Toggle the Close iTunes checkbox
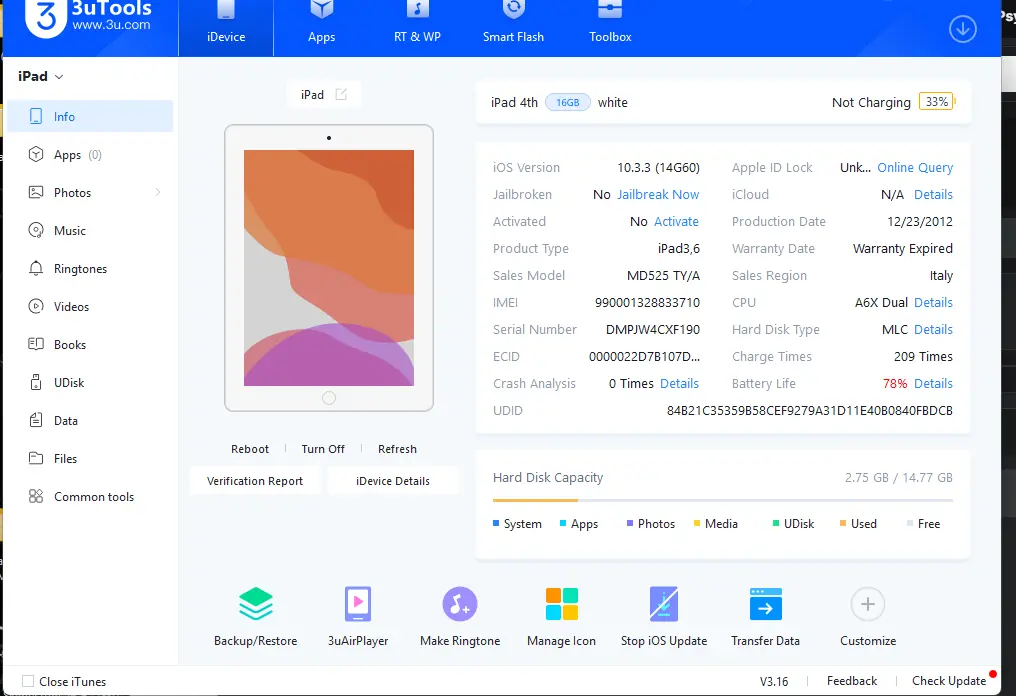This screenshot has width=1016, height=696. tap(28, 681)
